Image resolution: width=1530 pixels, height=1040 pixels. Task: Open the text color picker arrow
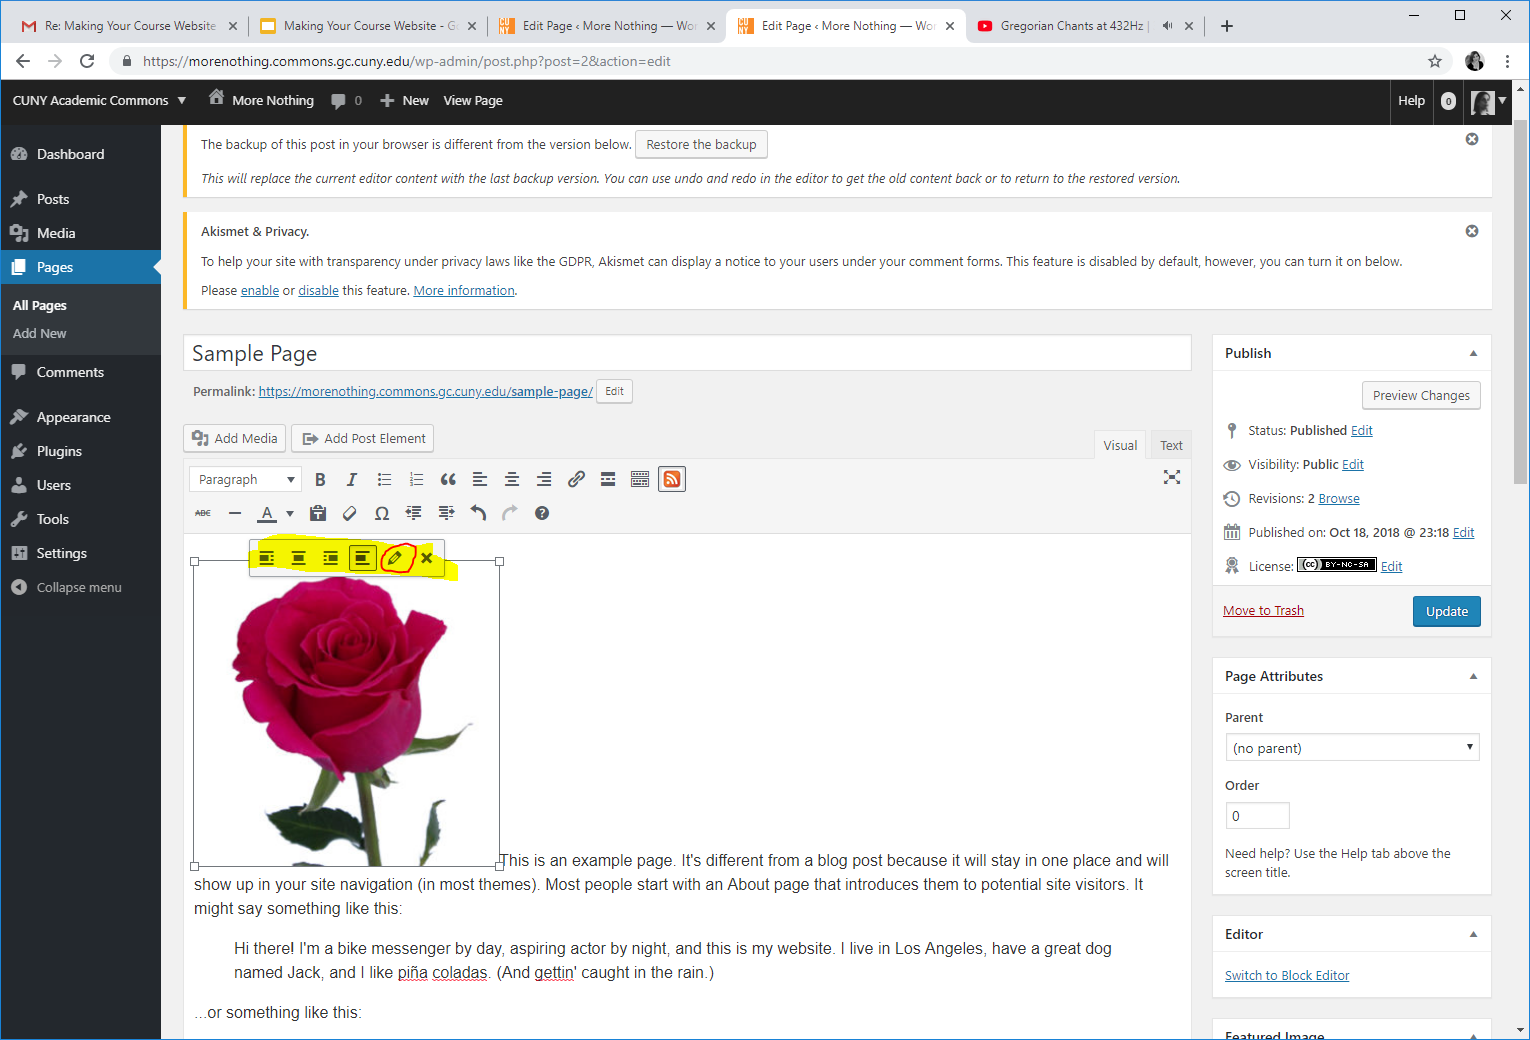(290, 514)
